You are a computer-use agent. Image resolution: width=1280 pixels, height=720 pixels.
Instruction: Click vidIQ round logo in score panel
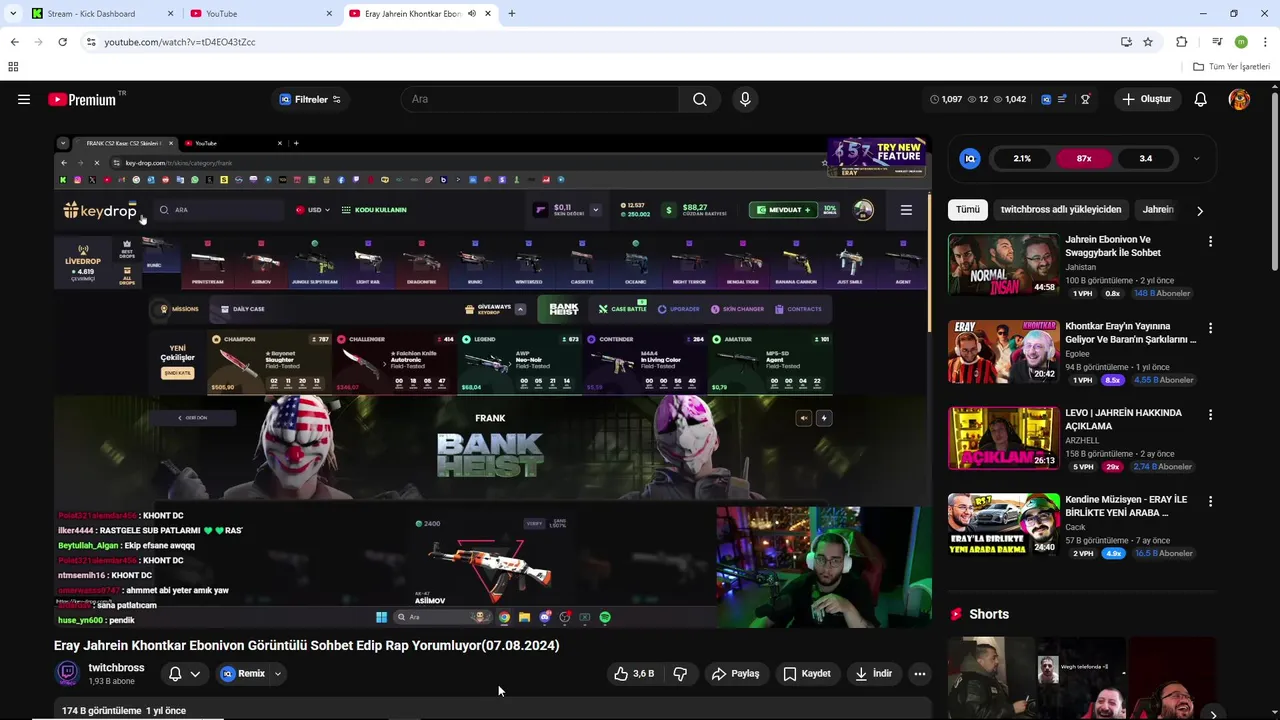(x=969, y=158)
